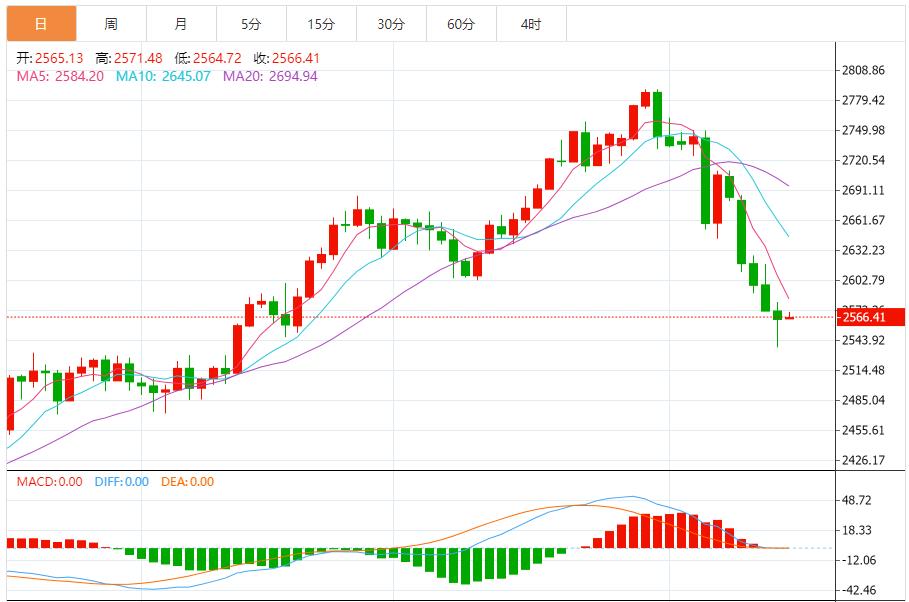This screenshot has height=602, width=909.
Task: Click the MA10 indicator label
Action: coord(163,76)
